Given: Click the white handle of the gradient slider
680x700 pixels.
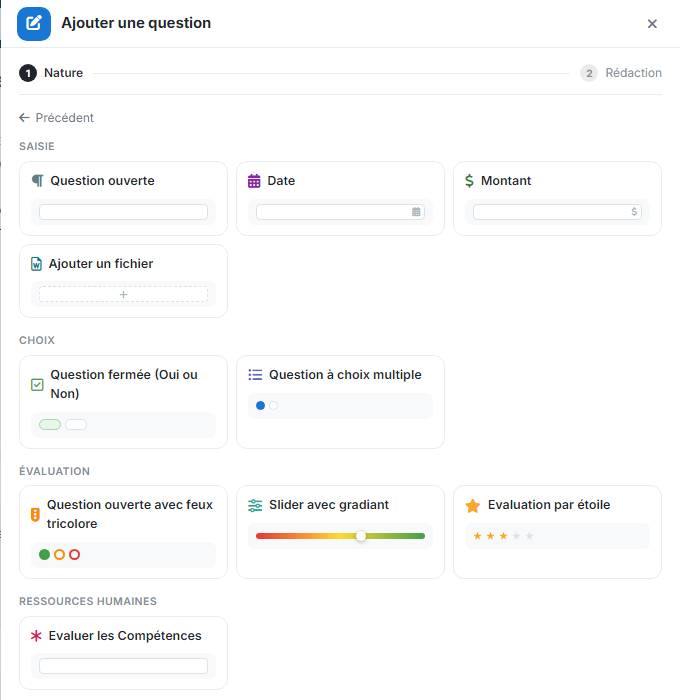Looking at the screenshot, I should [361, 536].
